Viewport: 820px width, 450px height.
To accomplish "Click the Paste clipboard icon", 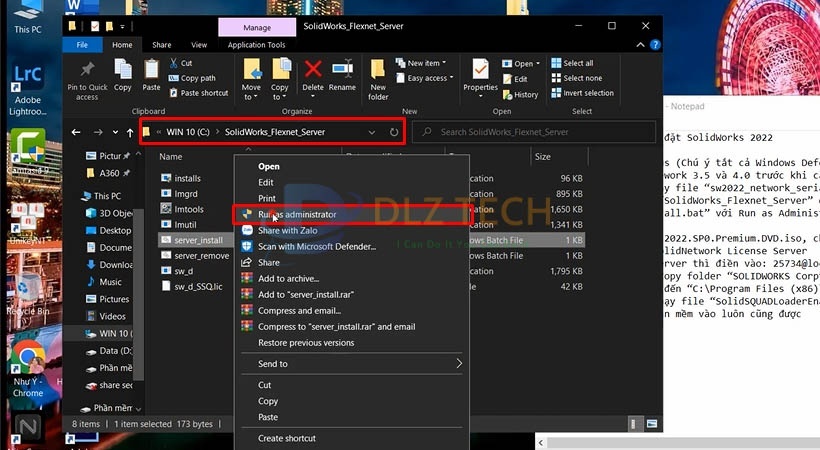I will pos(152,75).
